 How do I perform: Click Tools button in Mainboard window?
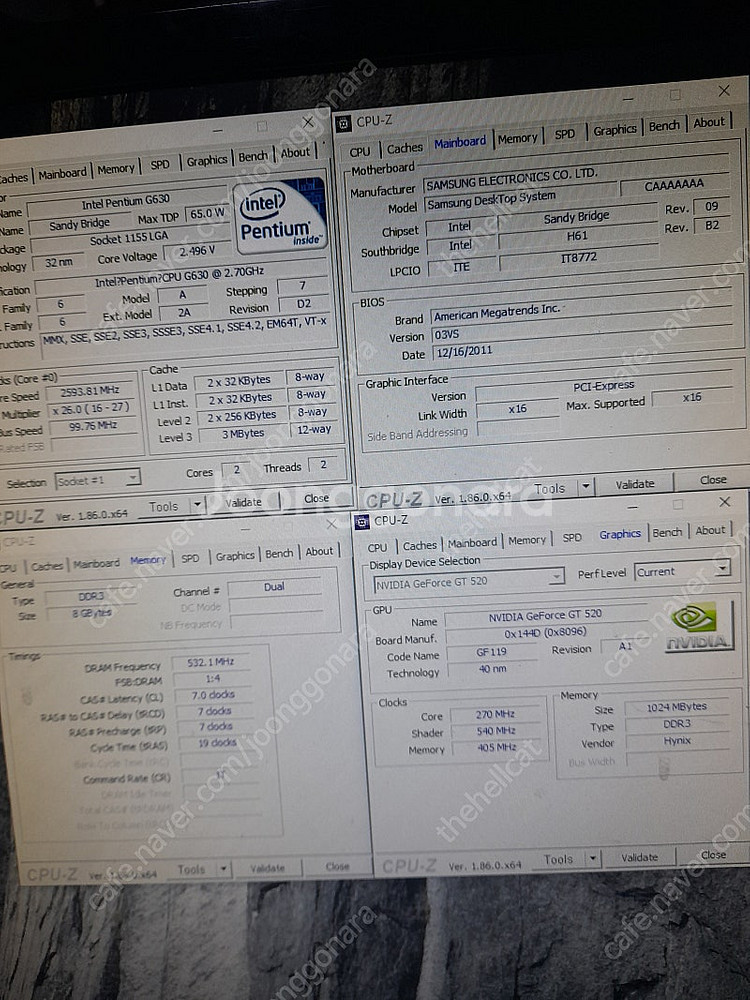[549, 489]
